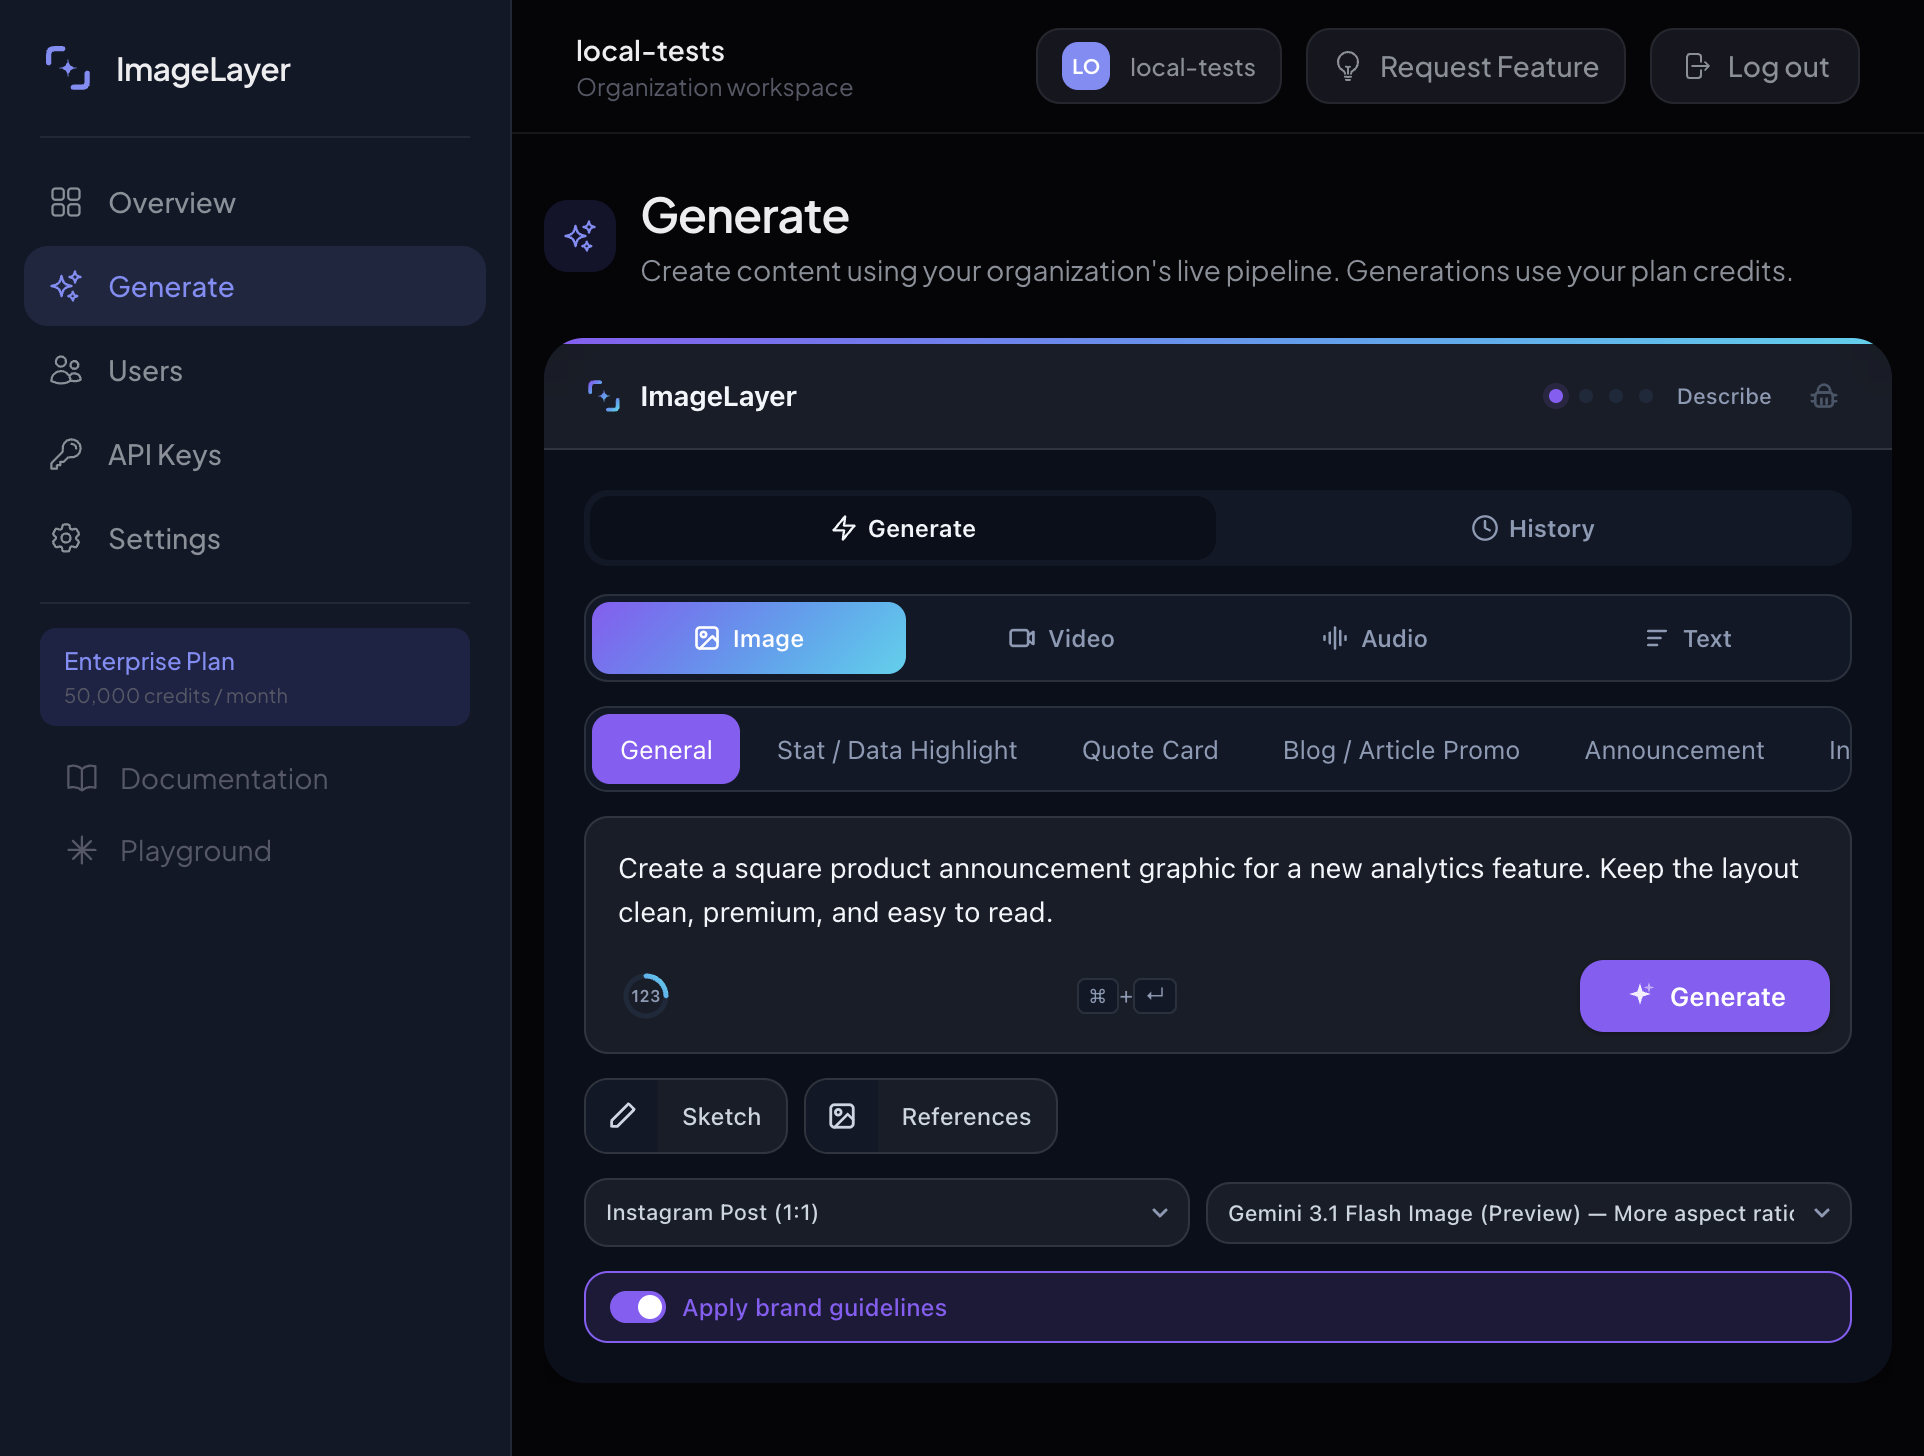
Task: Click the Log out door icon
Action: tap(1698, 66)
